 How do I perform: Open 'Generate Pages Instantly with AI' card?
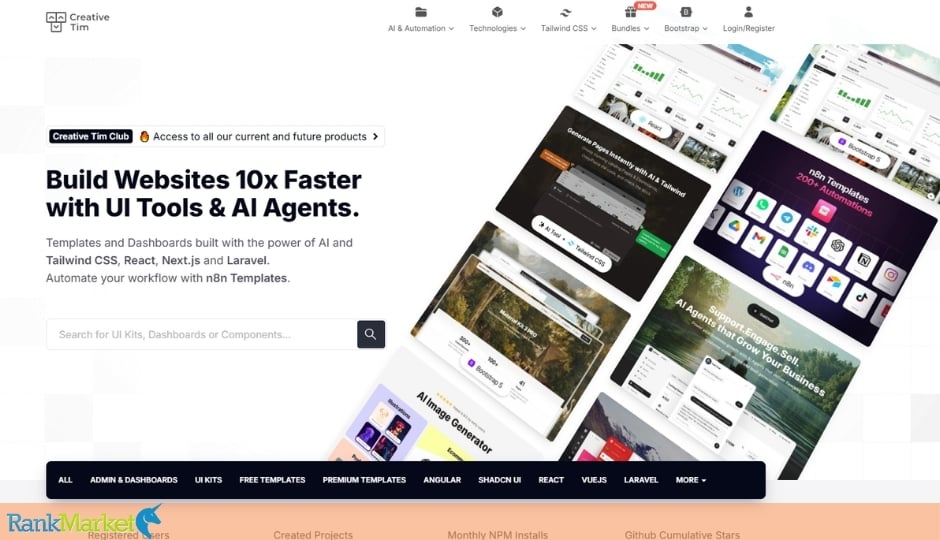(603, 203)
